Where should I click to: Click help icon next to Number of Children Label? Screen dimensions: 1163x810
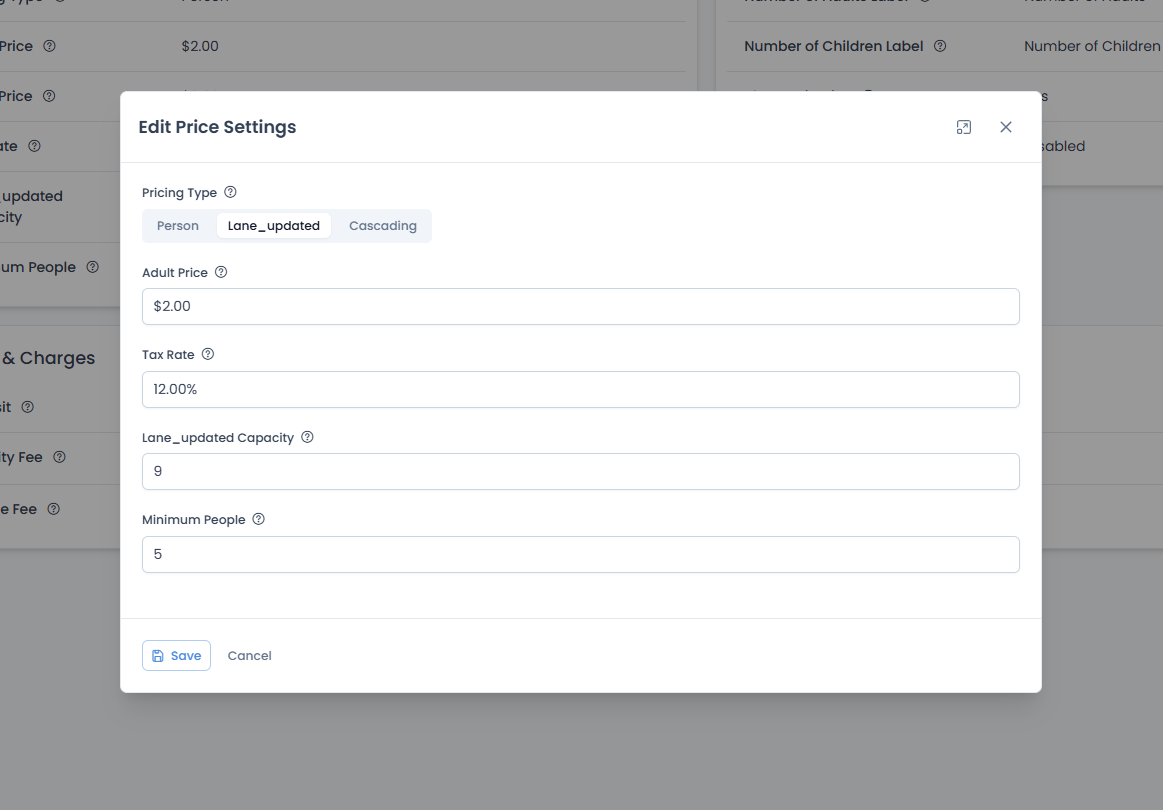pos(940,46)
